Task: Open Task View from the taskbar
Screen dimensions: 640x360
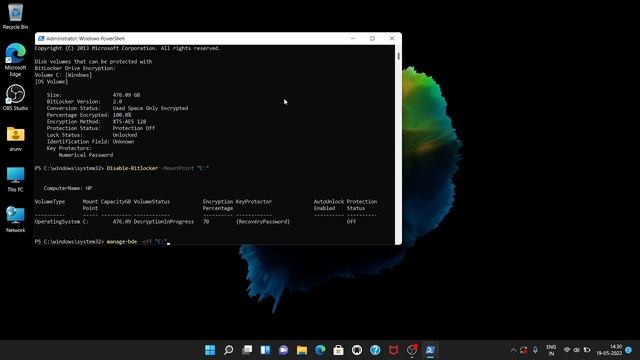Action: [x=247, y=350]
